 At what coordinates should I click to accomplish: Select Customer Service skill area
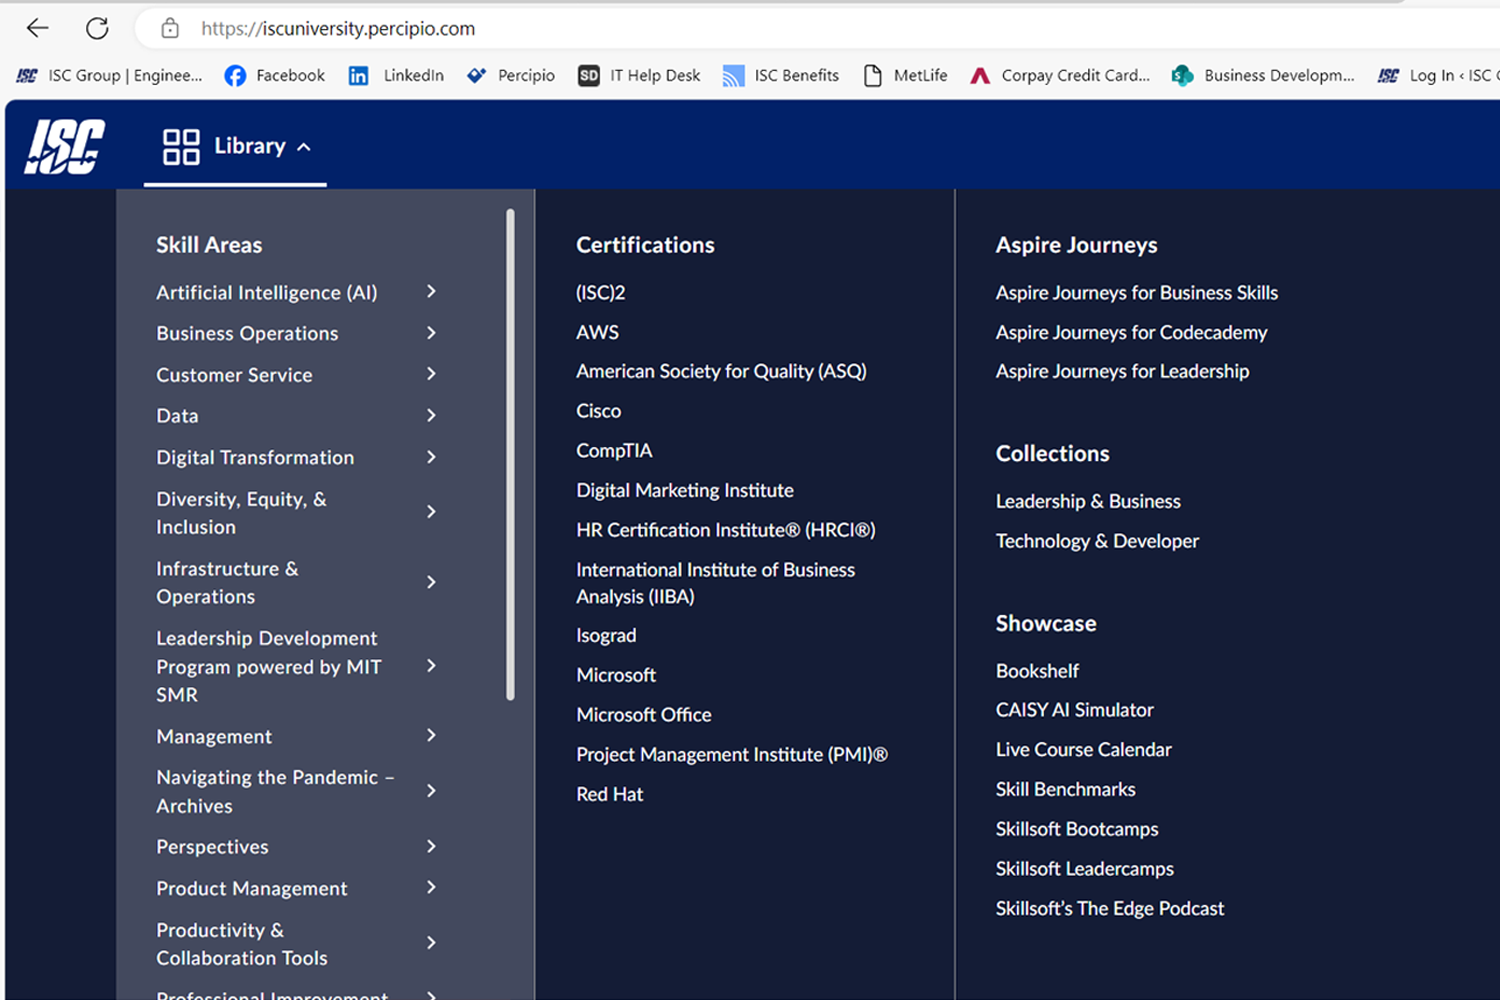pyautogui.click(x=234, y=375)
